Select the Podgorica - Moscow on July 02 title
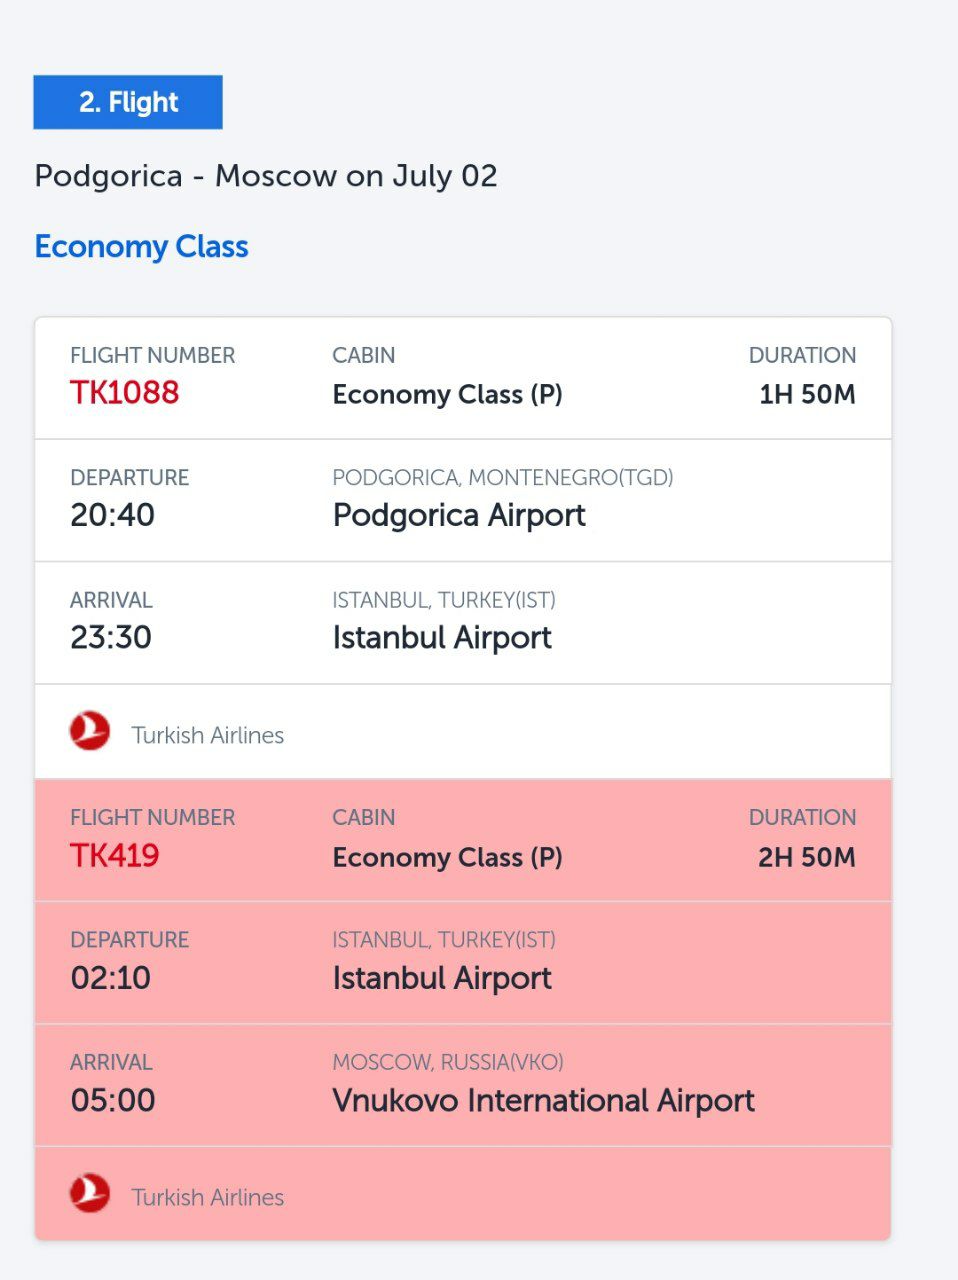The height and width of the screenshot is (1280, 958). pyautogui.click(x=266, y=176)
